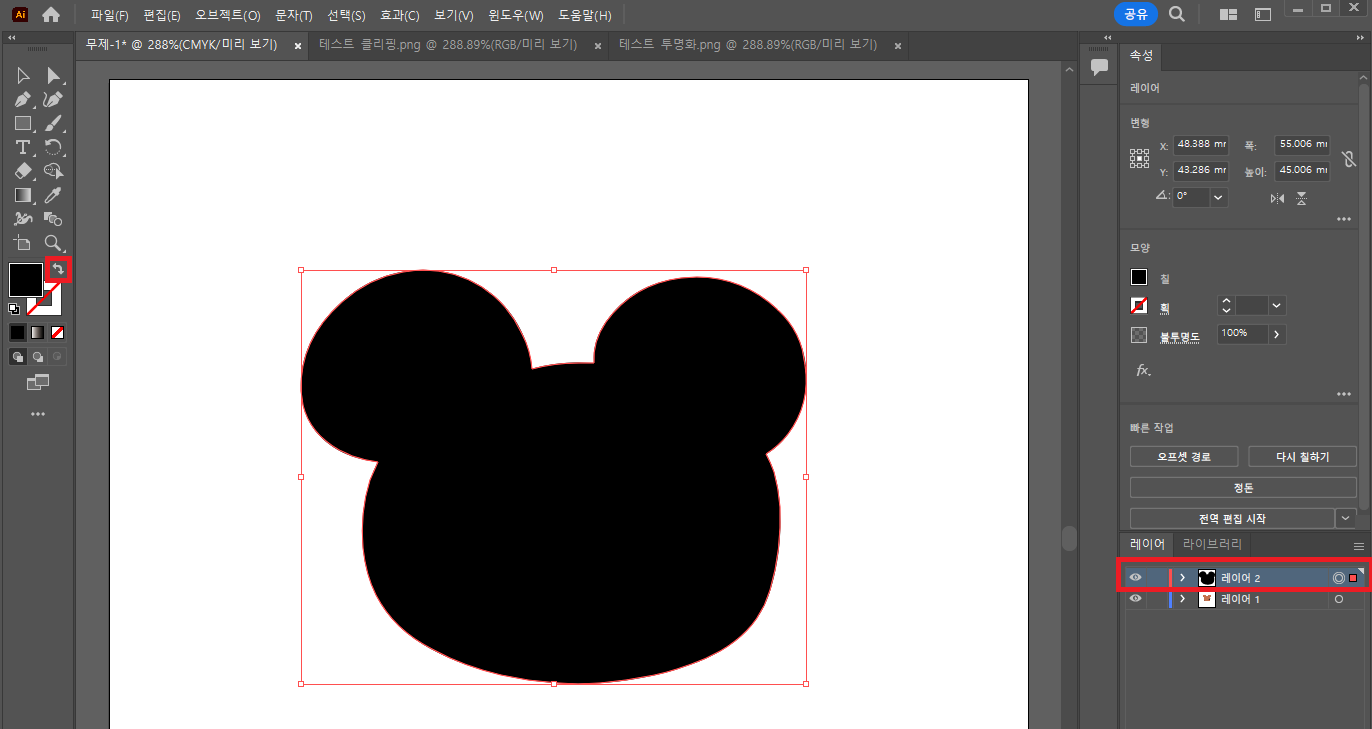Collapse the right panel dock double arrows
Screen dimensions: 1372x729
click(x=1358, y=37)
